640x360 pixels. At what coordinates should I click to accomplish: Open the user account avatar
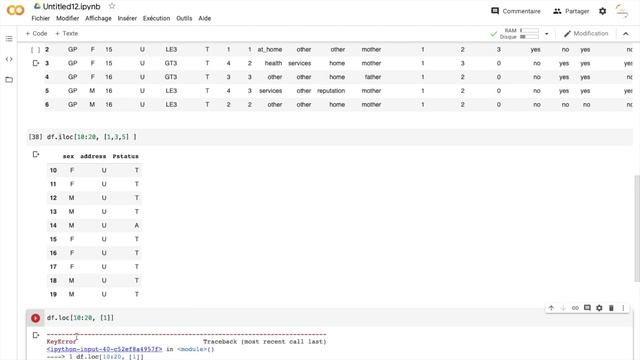622,11
